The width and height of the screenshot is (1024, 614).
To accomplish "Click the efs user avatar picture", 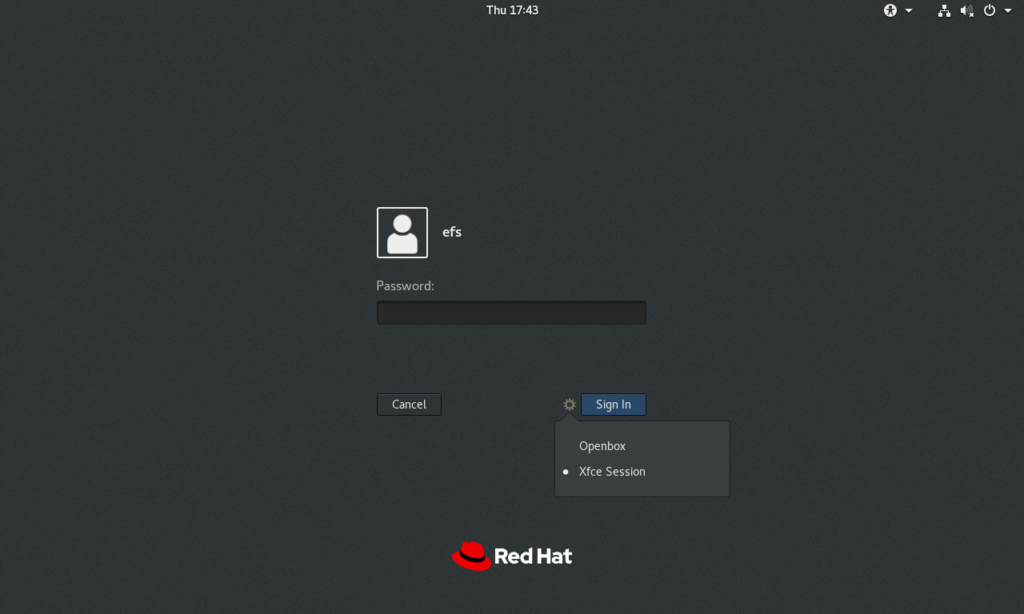I will [x=402, y=233].
